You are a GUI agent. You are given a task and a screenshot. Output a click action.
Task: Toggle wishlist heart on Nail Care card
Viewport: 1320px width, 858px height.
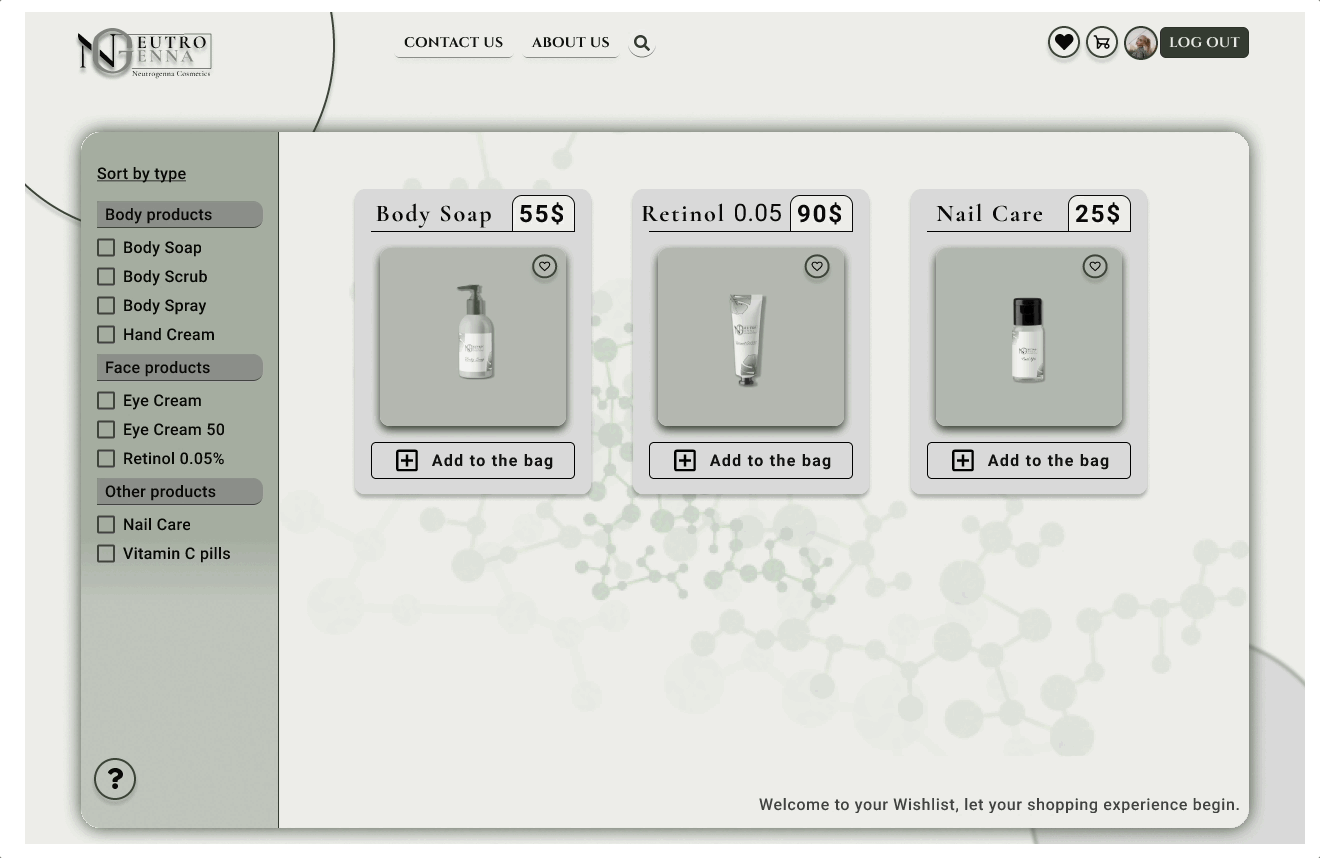[1095, 266]
